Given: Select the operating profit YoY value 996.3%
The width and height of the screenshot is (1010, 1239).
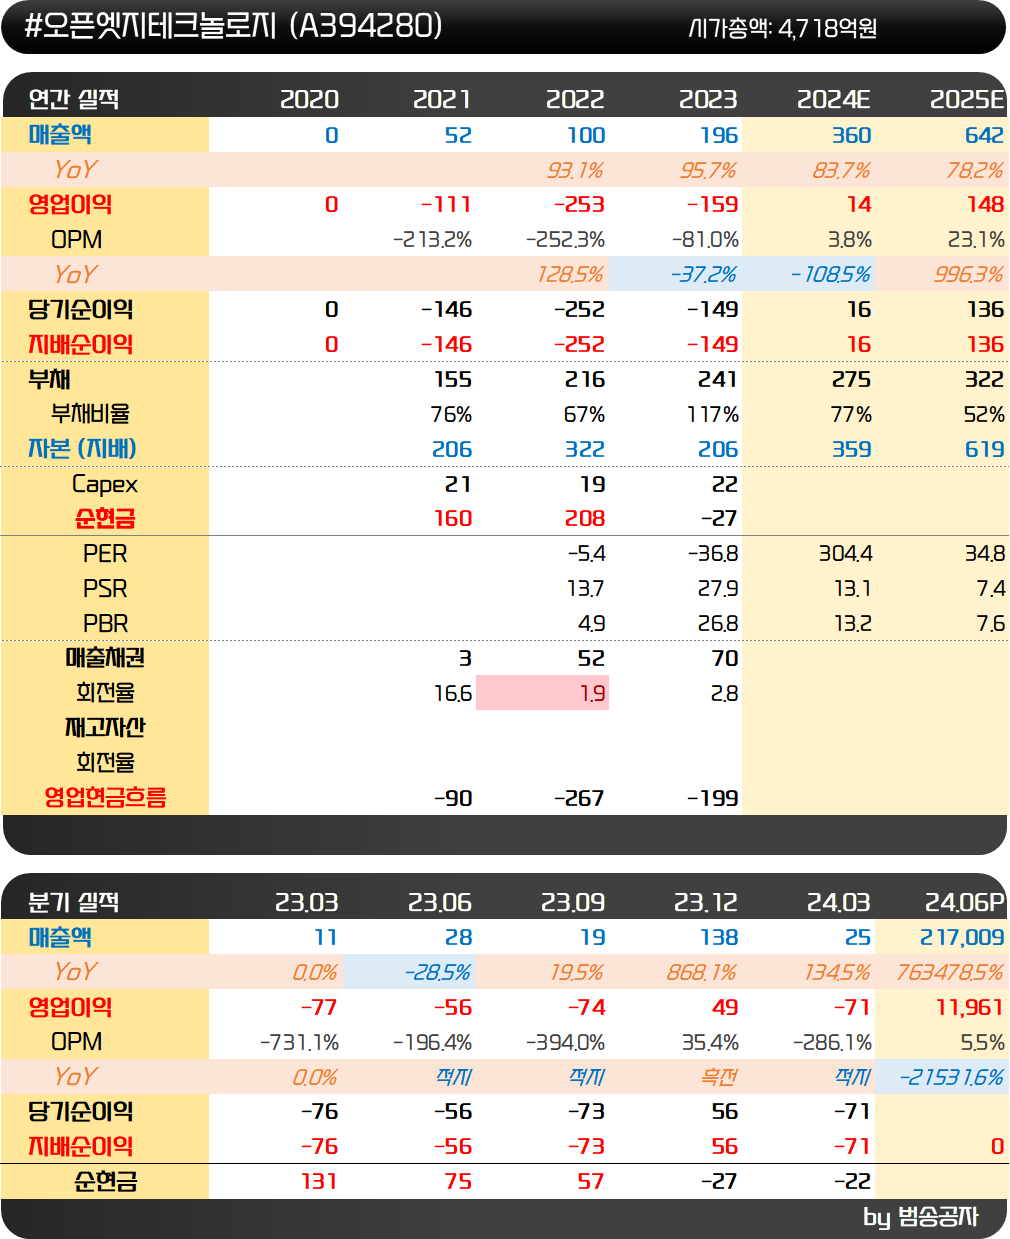Looking at the screenshot, I should (969, 274).
